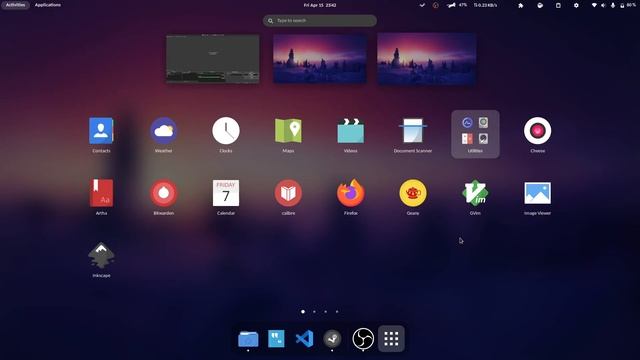
Task: Switch to the first workspace thumbnail
Action: click(x=213, y=59)
